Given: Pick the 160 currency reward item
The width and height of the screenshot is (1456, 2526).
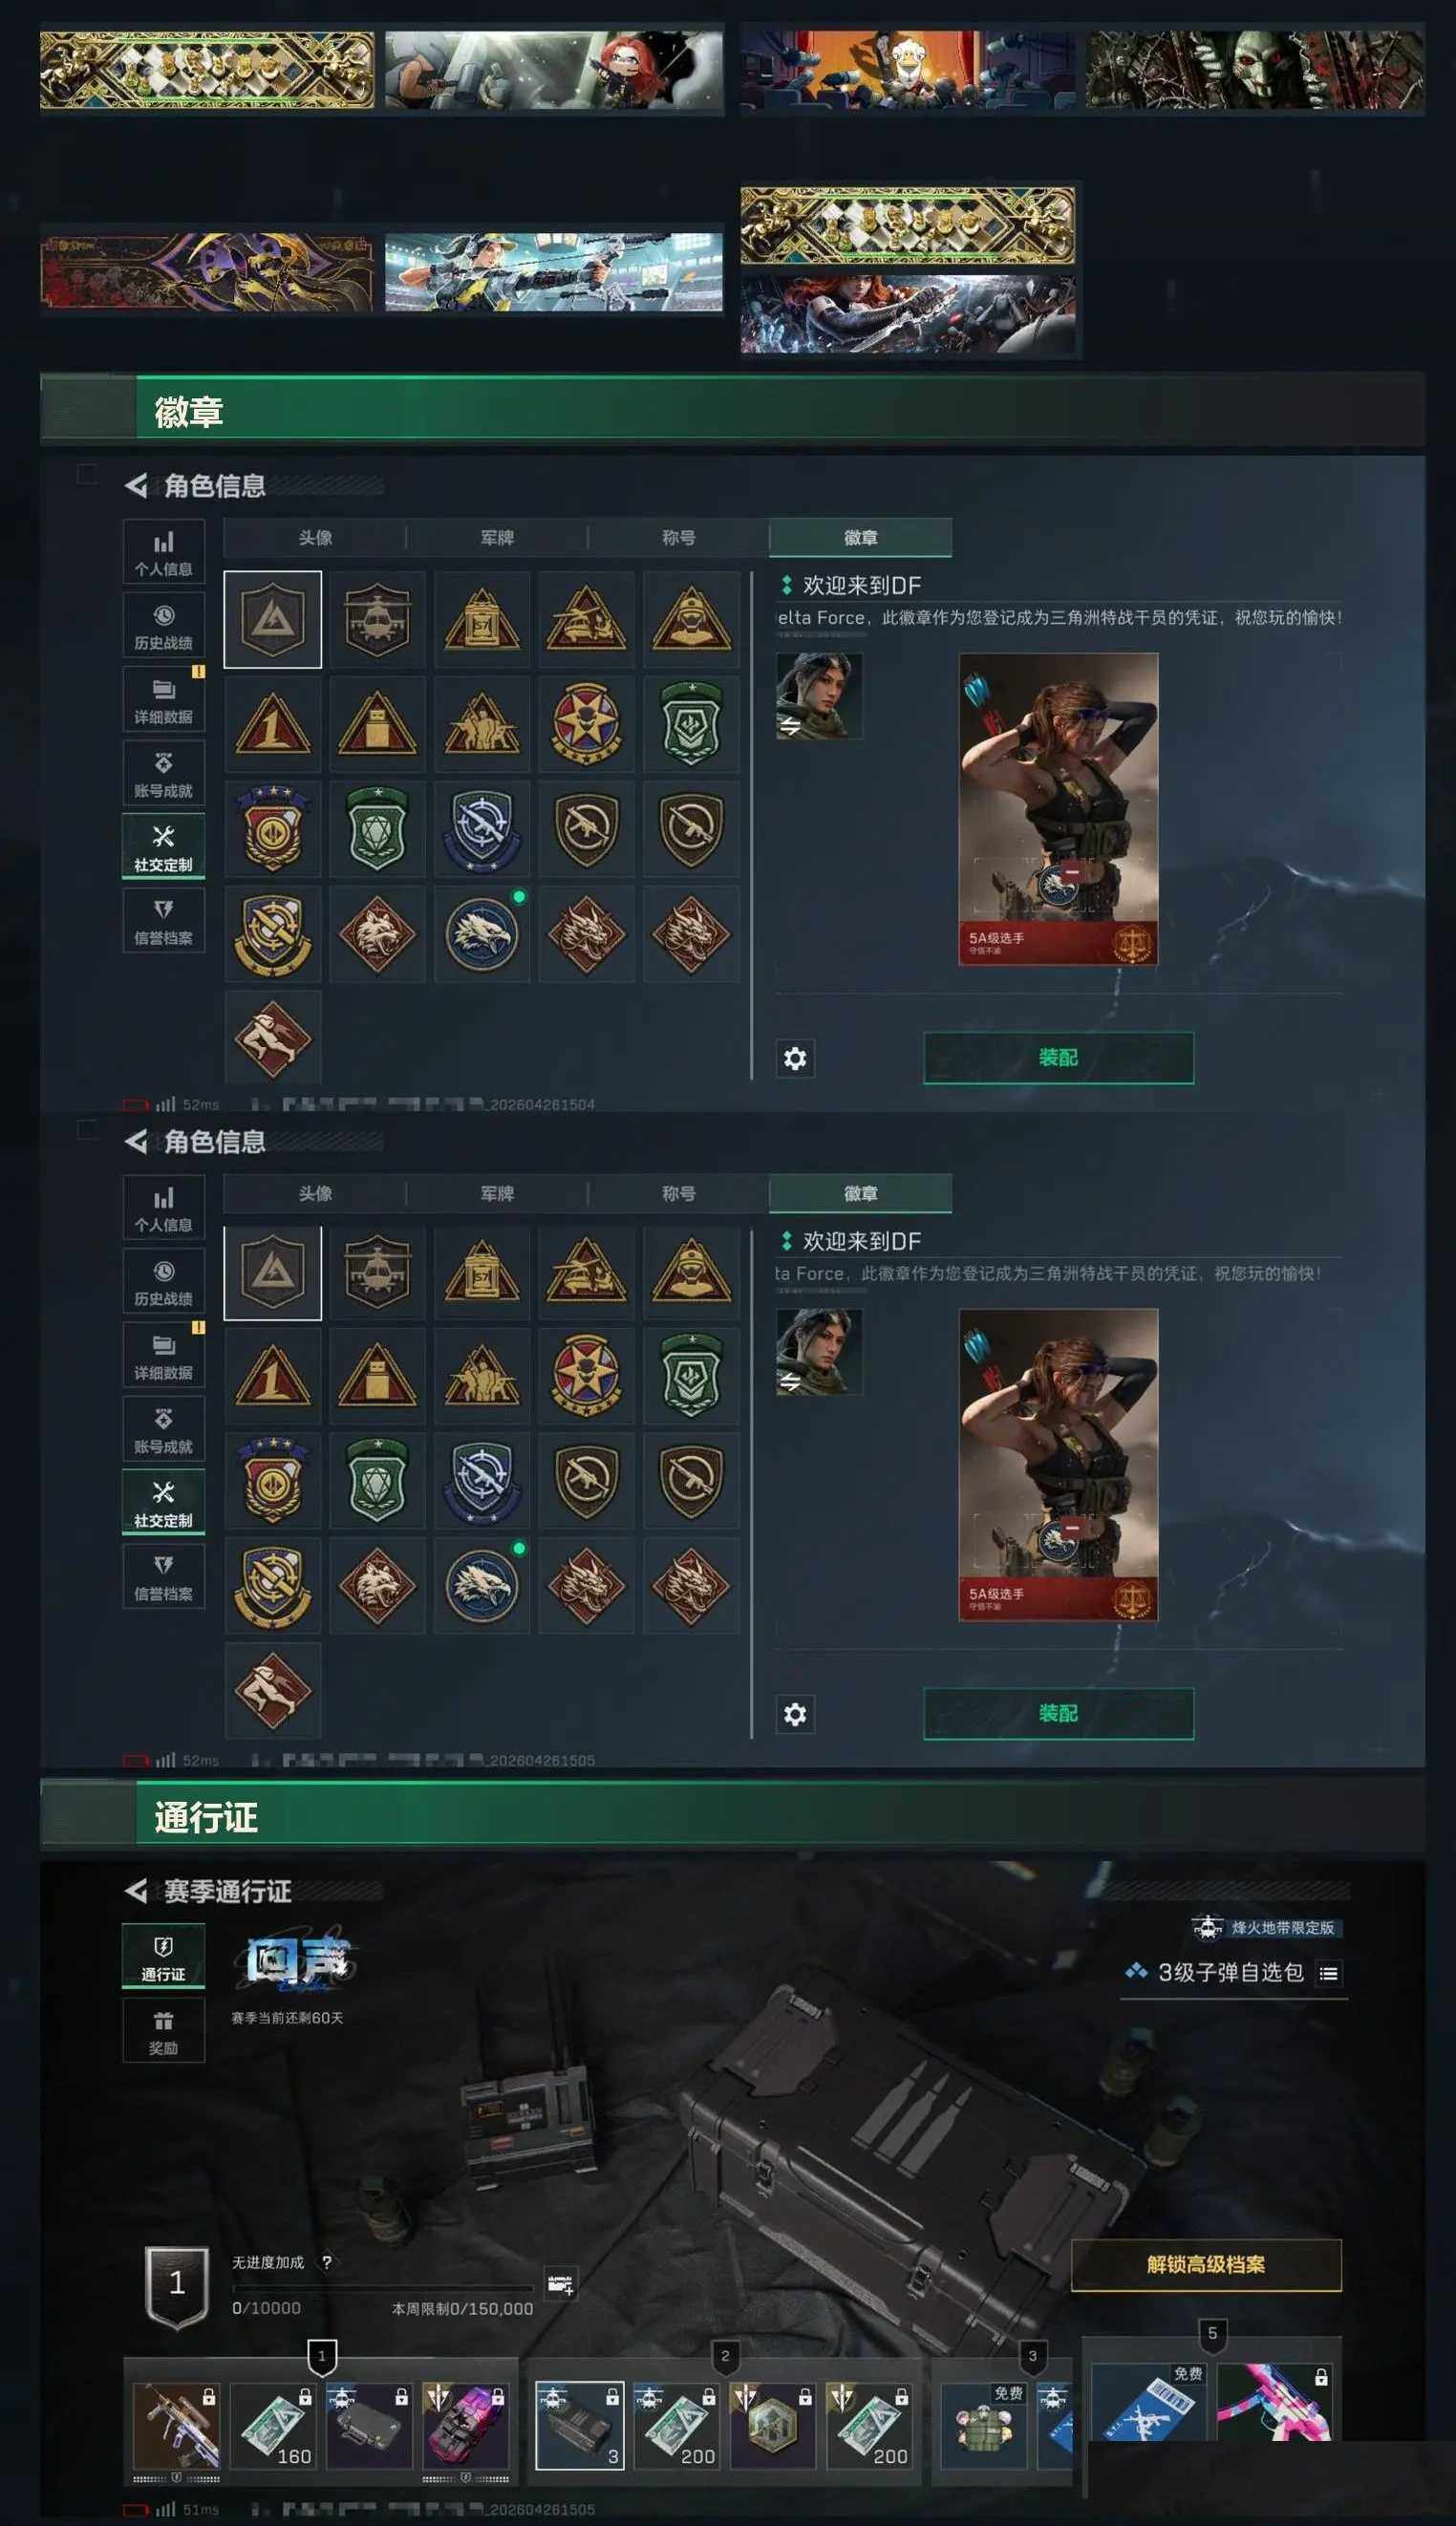Looking at the screenshot, I should point(273,2427).
